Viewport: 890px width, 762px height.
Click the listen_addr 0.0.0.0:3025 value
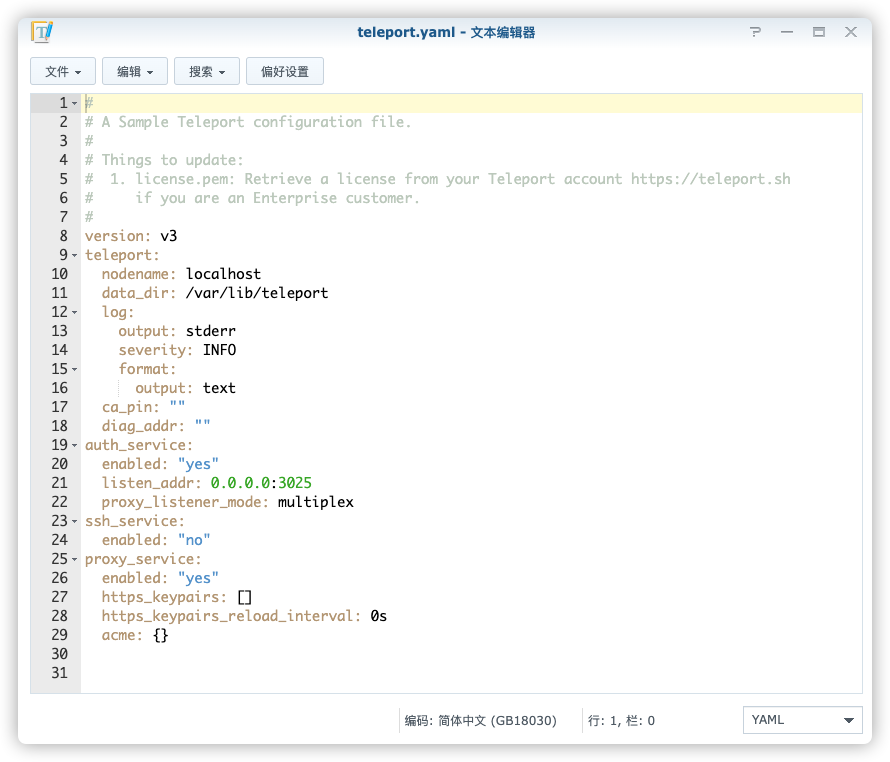coord(261,483)
